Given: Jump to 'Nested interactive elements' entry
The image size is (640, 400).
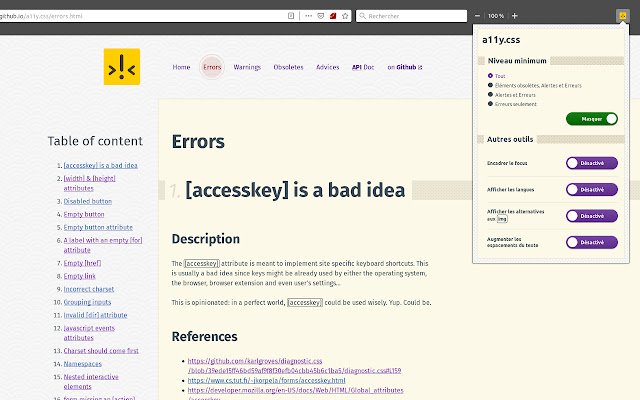Looking at the screenshot, I should (x=91, y=381).
